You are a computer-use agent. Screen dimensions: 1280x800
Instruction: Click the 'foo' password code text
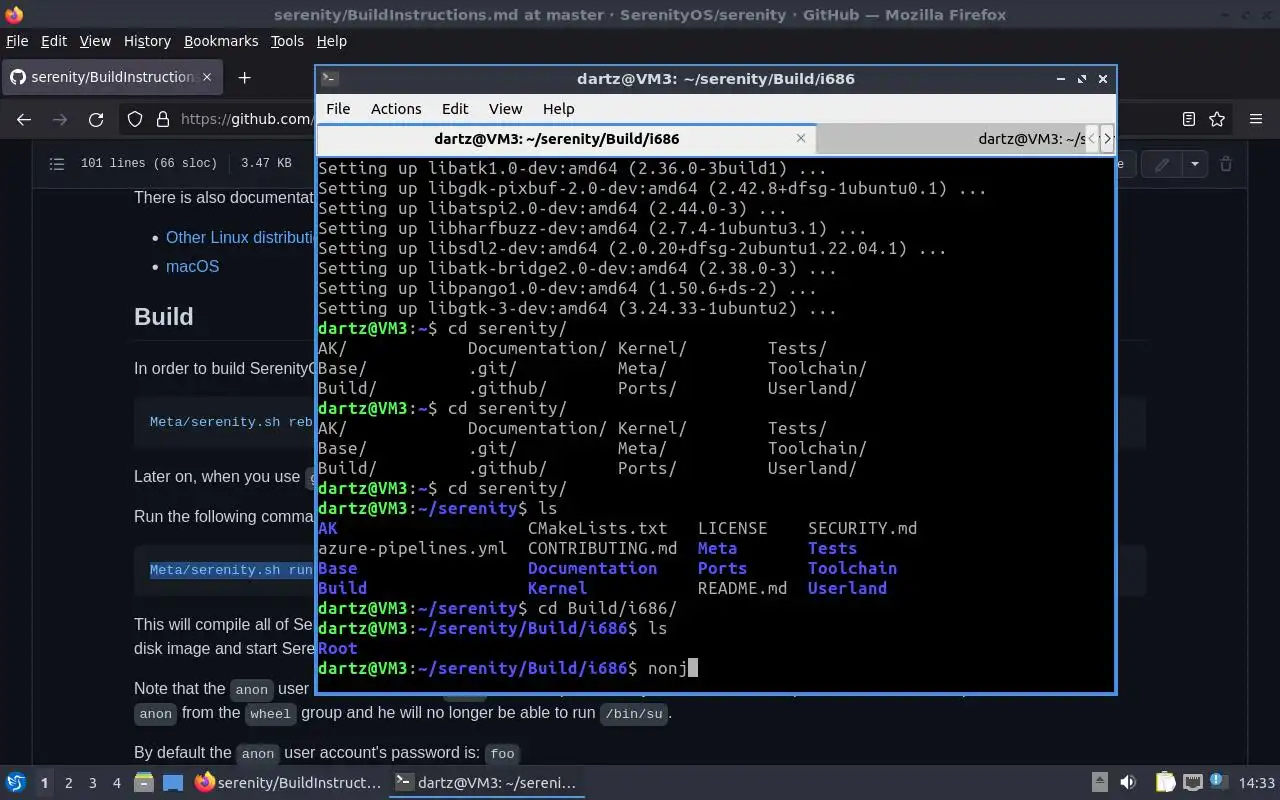(x=502, y=754)
